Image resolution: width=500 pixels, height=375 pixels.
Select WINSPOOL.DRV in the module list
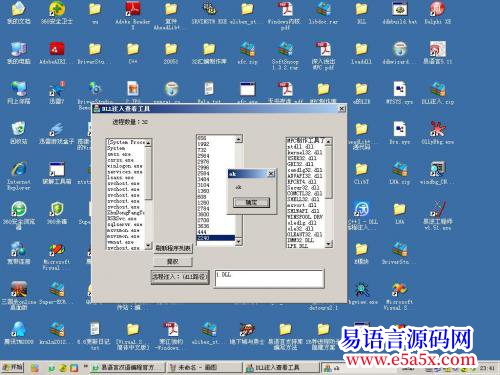(x=306, y=217)
